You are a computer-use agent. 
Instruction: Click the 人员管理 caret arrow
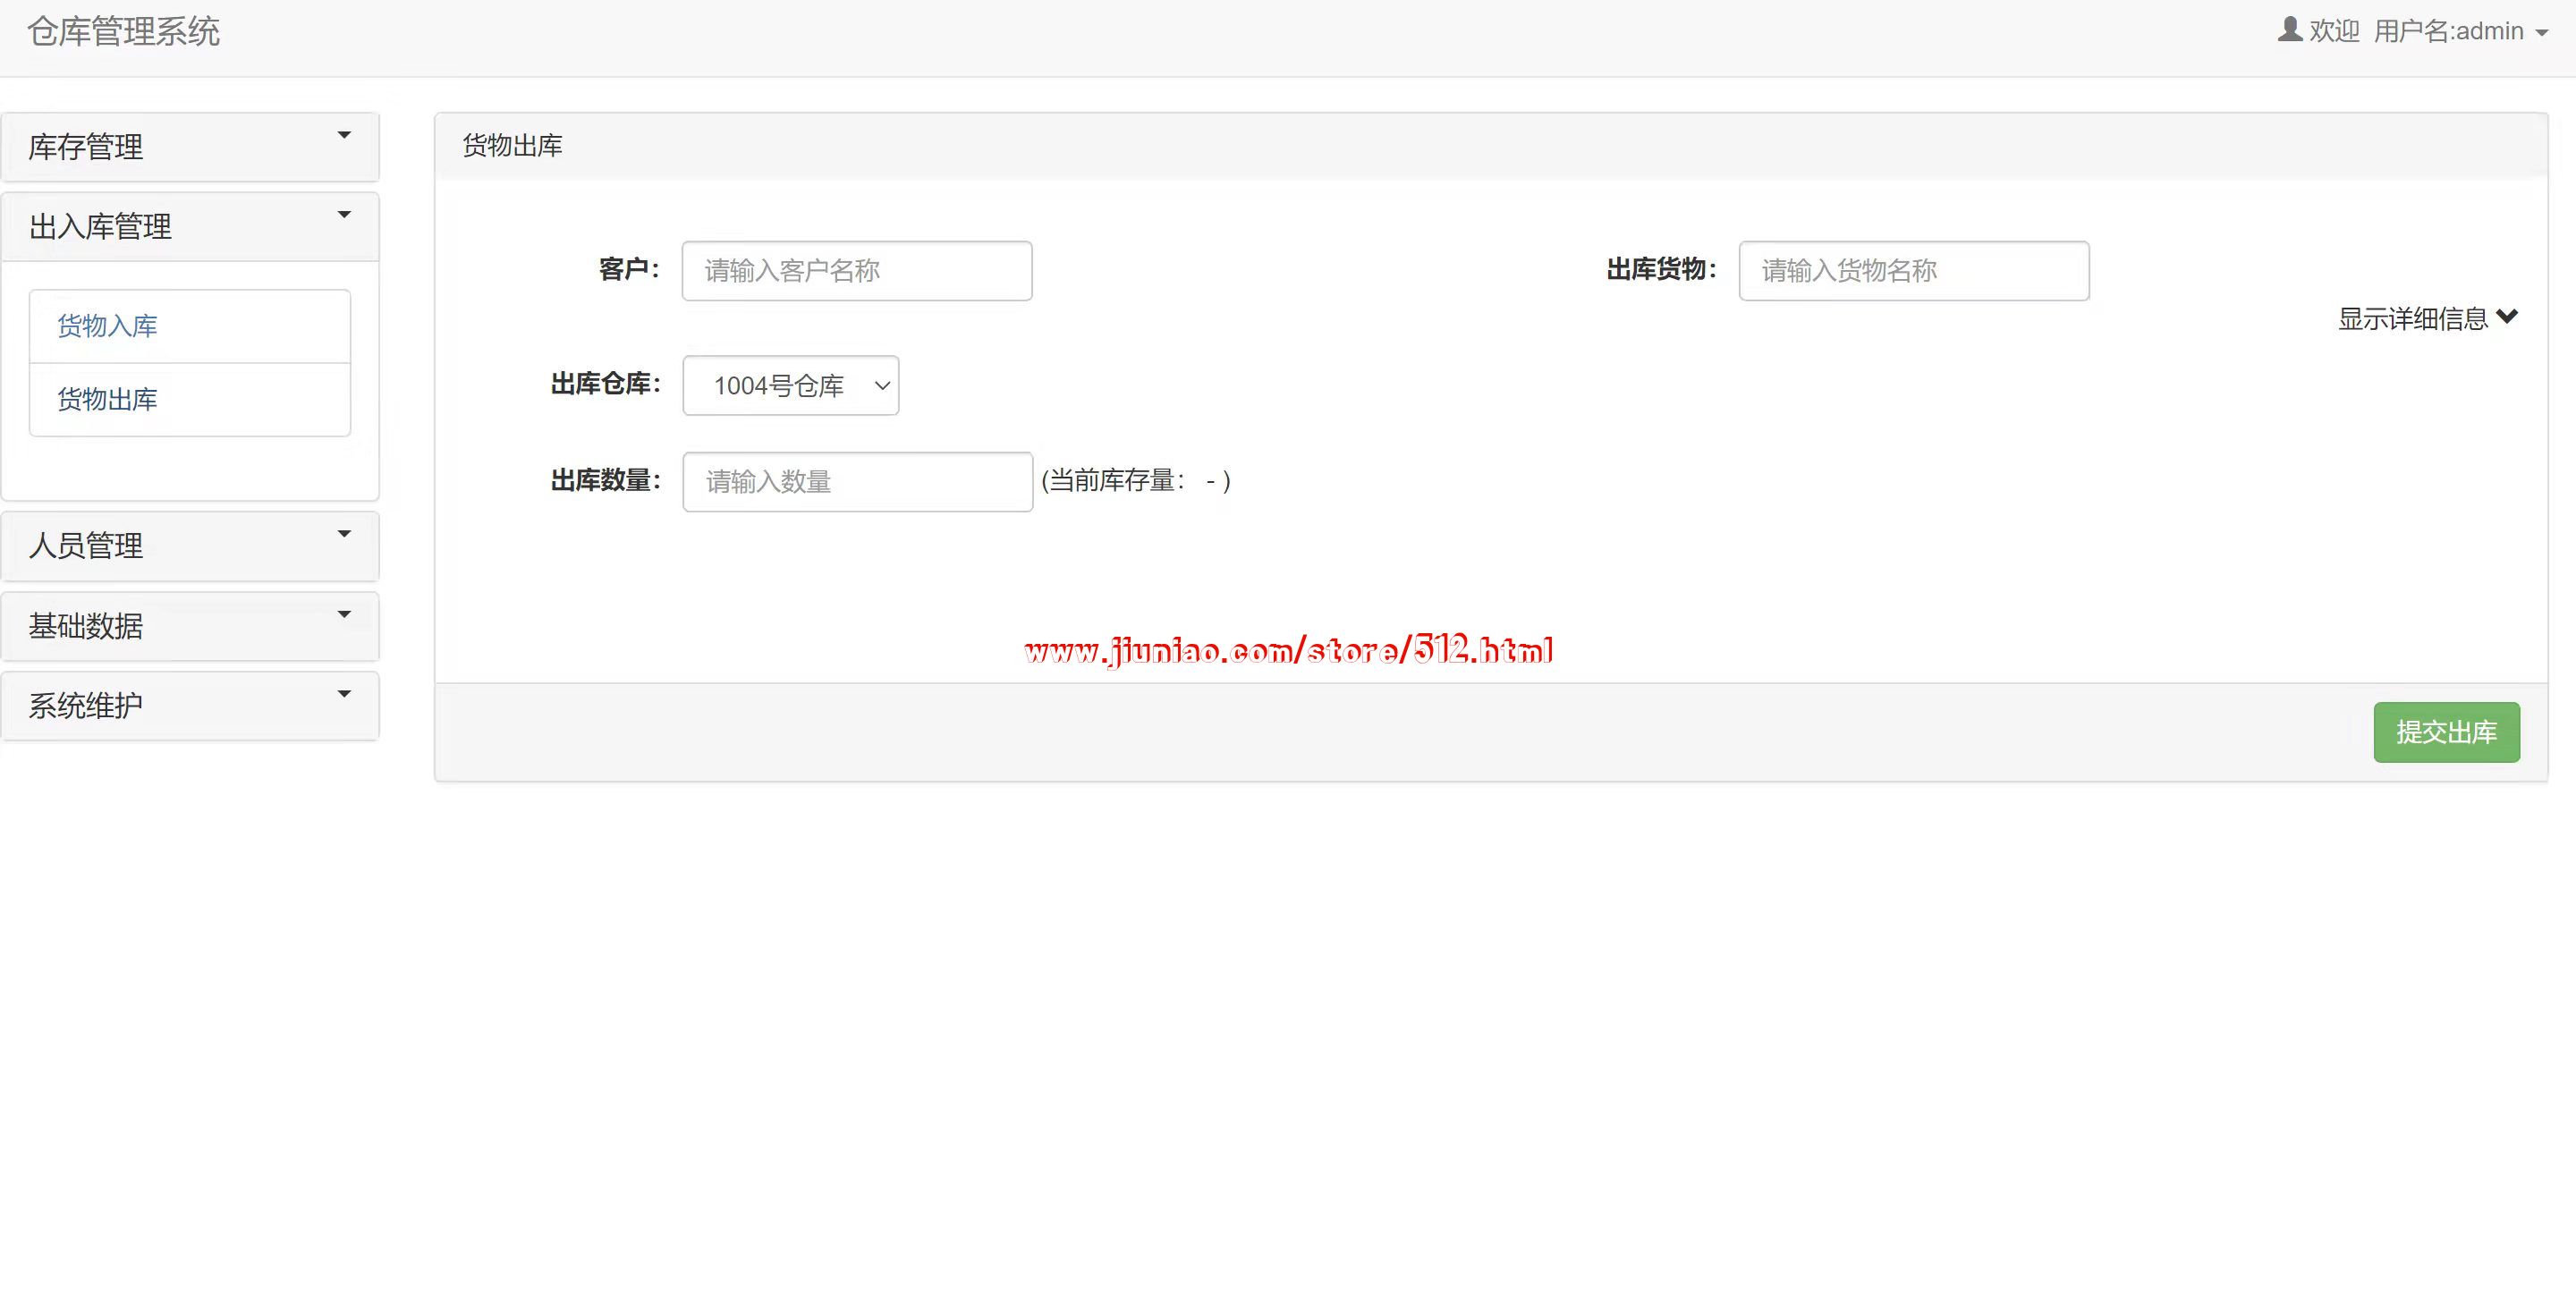click(x=344, y=534)
